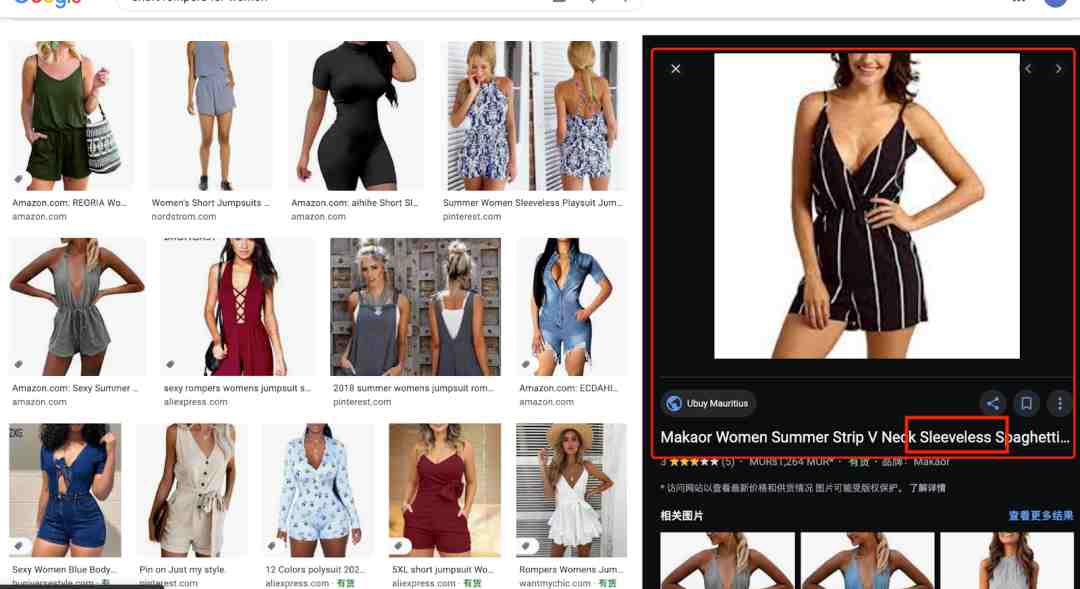Viewport: 1080px width, 589px height.
Task: Open the first related image under 相关图片
Action: coord(727,560)
